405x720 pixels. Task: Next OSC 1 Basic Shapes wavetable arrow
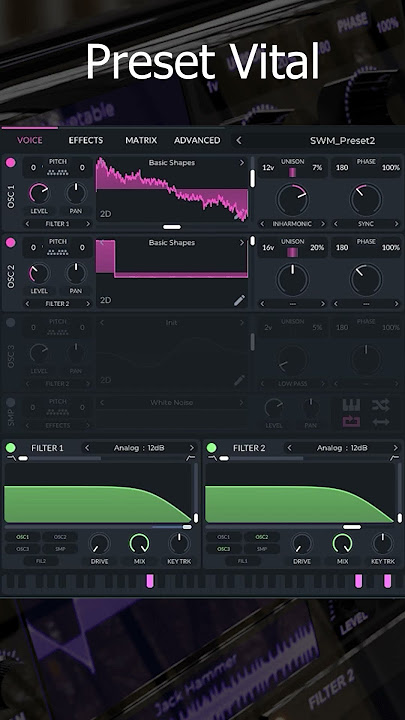click(242, 163)
